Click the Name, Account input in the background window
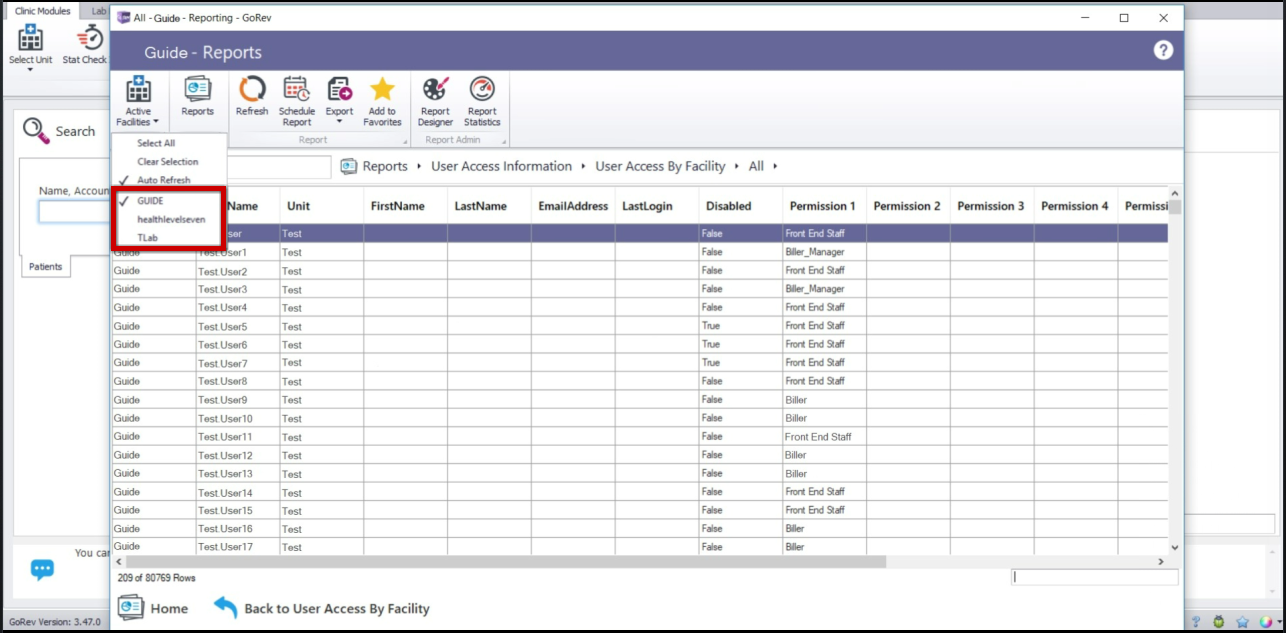The image size is (1286, 633). pyautogui.click(x=75, y=211)
